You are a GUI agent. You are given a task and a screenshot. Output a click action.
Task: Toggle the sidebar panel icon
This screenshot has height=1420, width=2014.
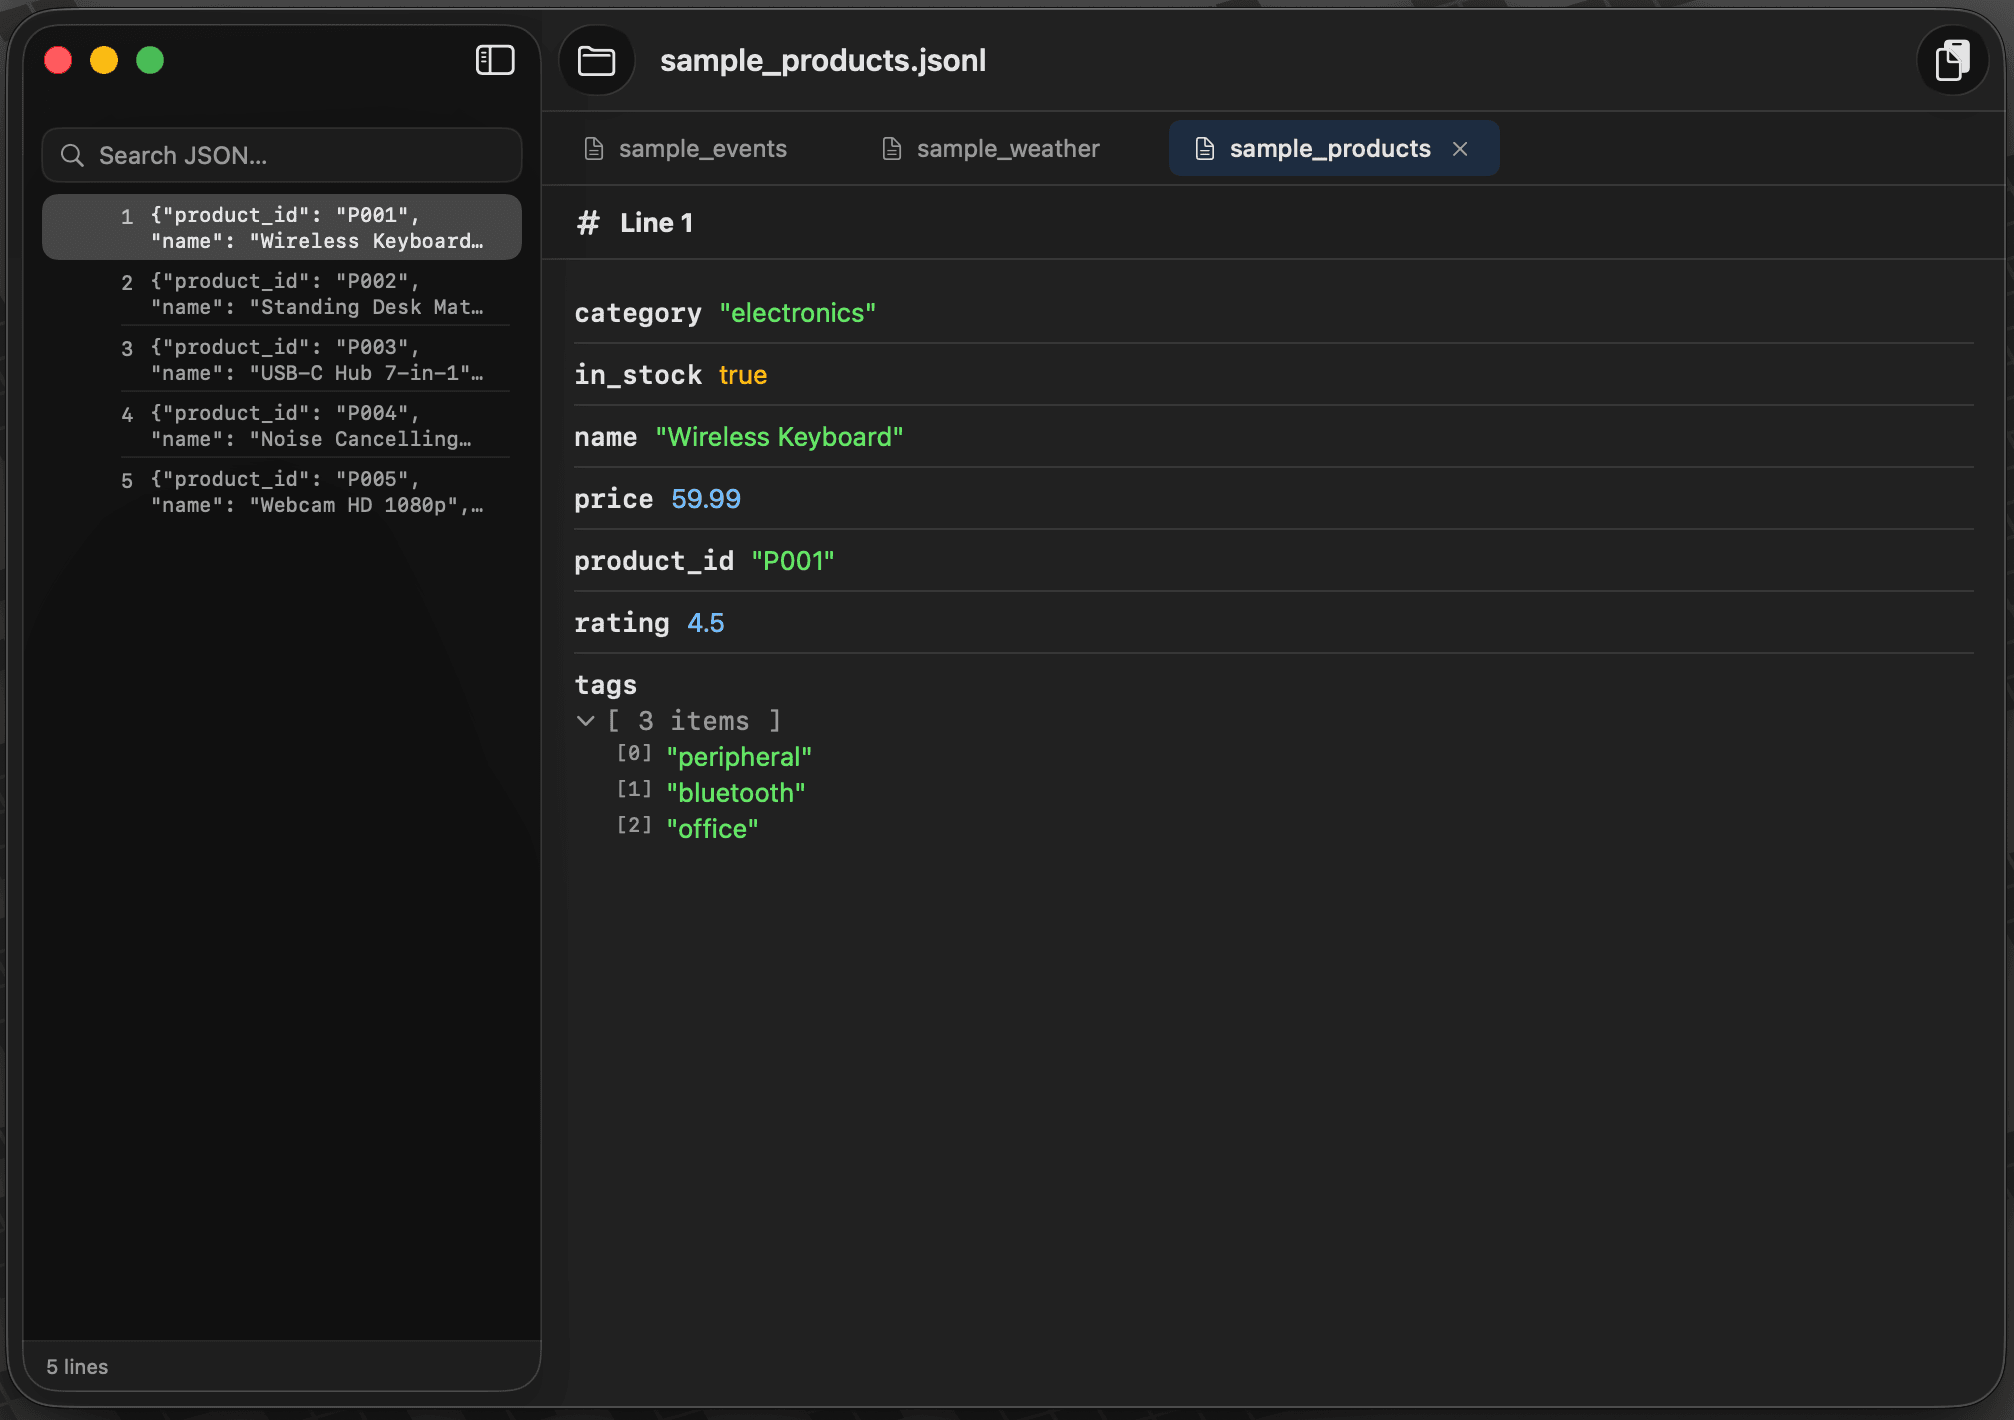click(495, 60)
